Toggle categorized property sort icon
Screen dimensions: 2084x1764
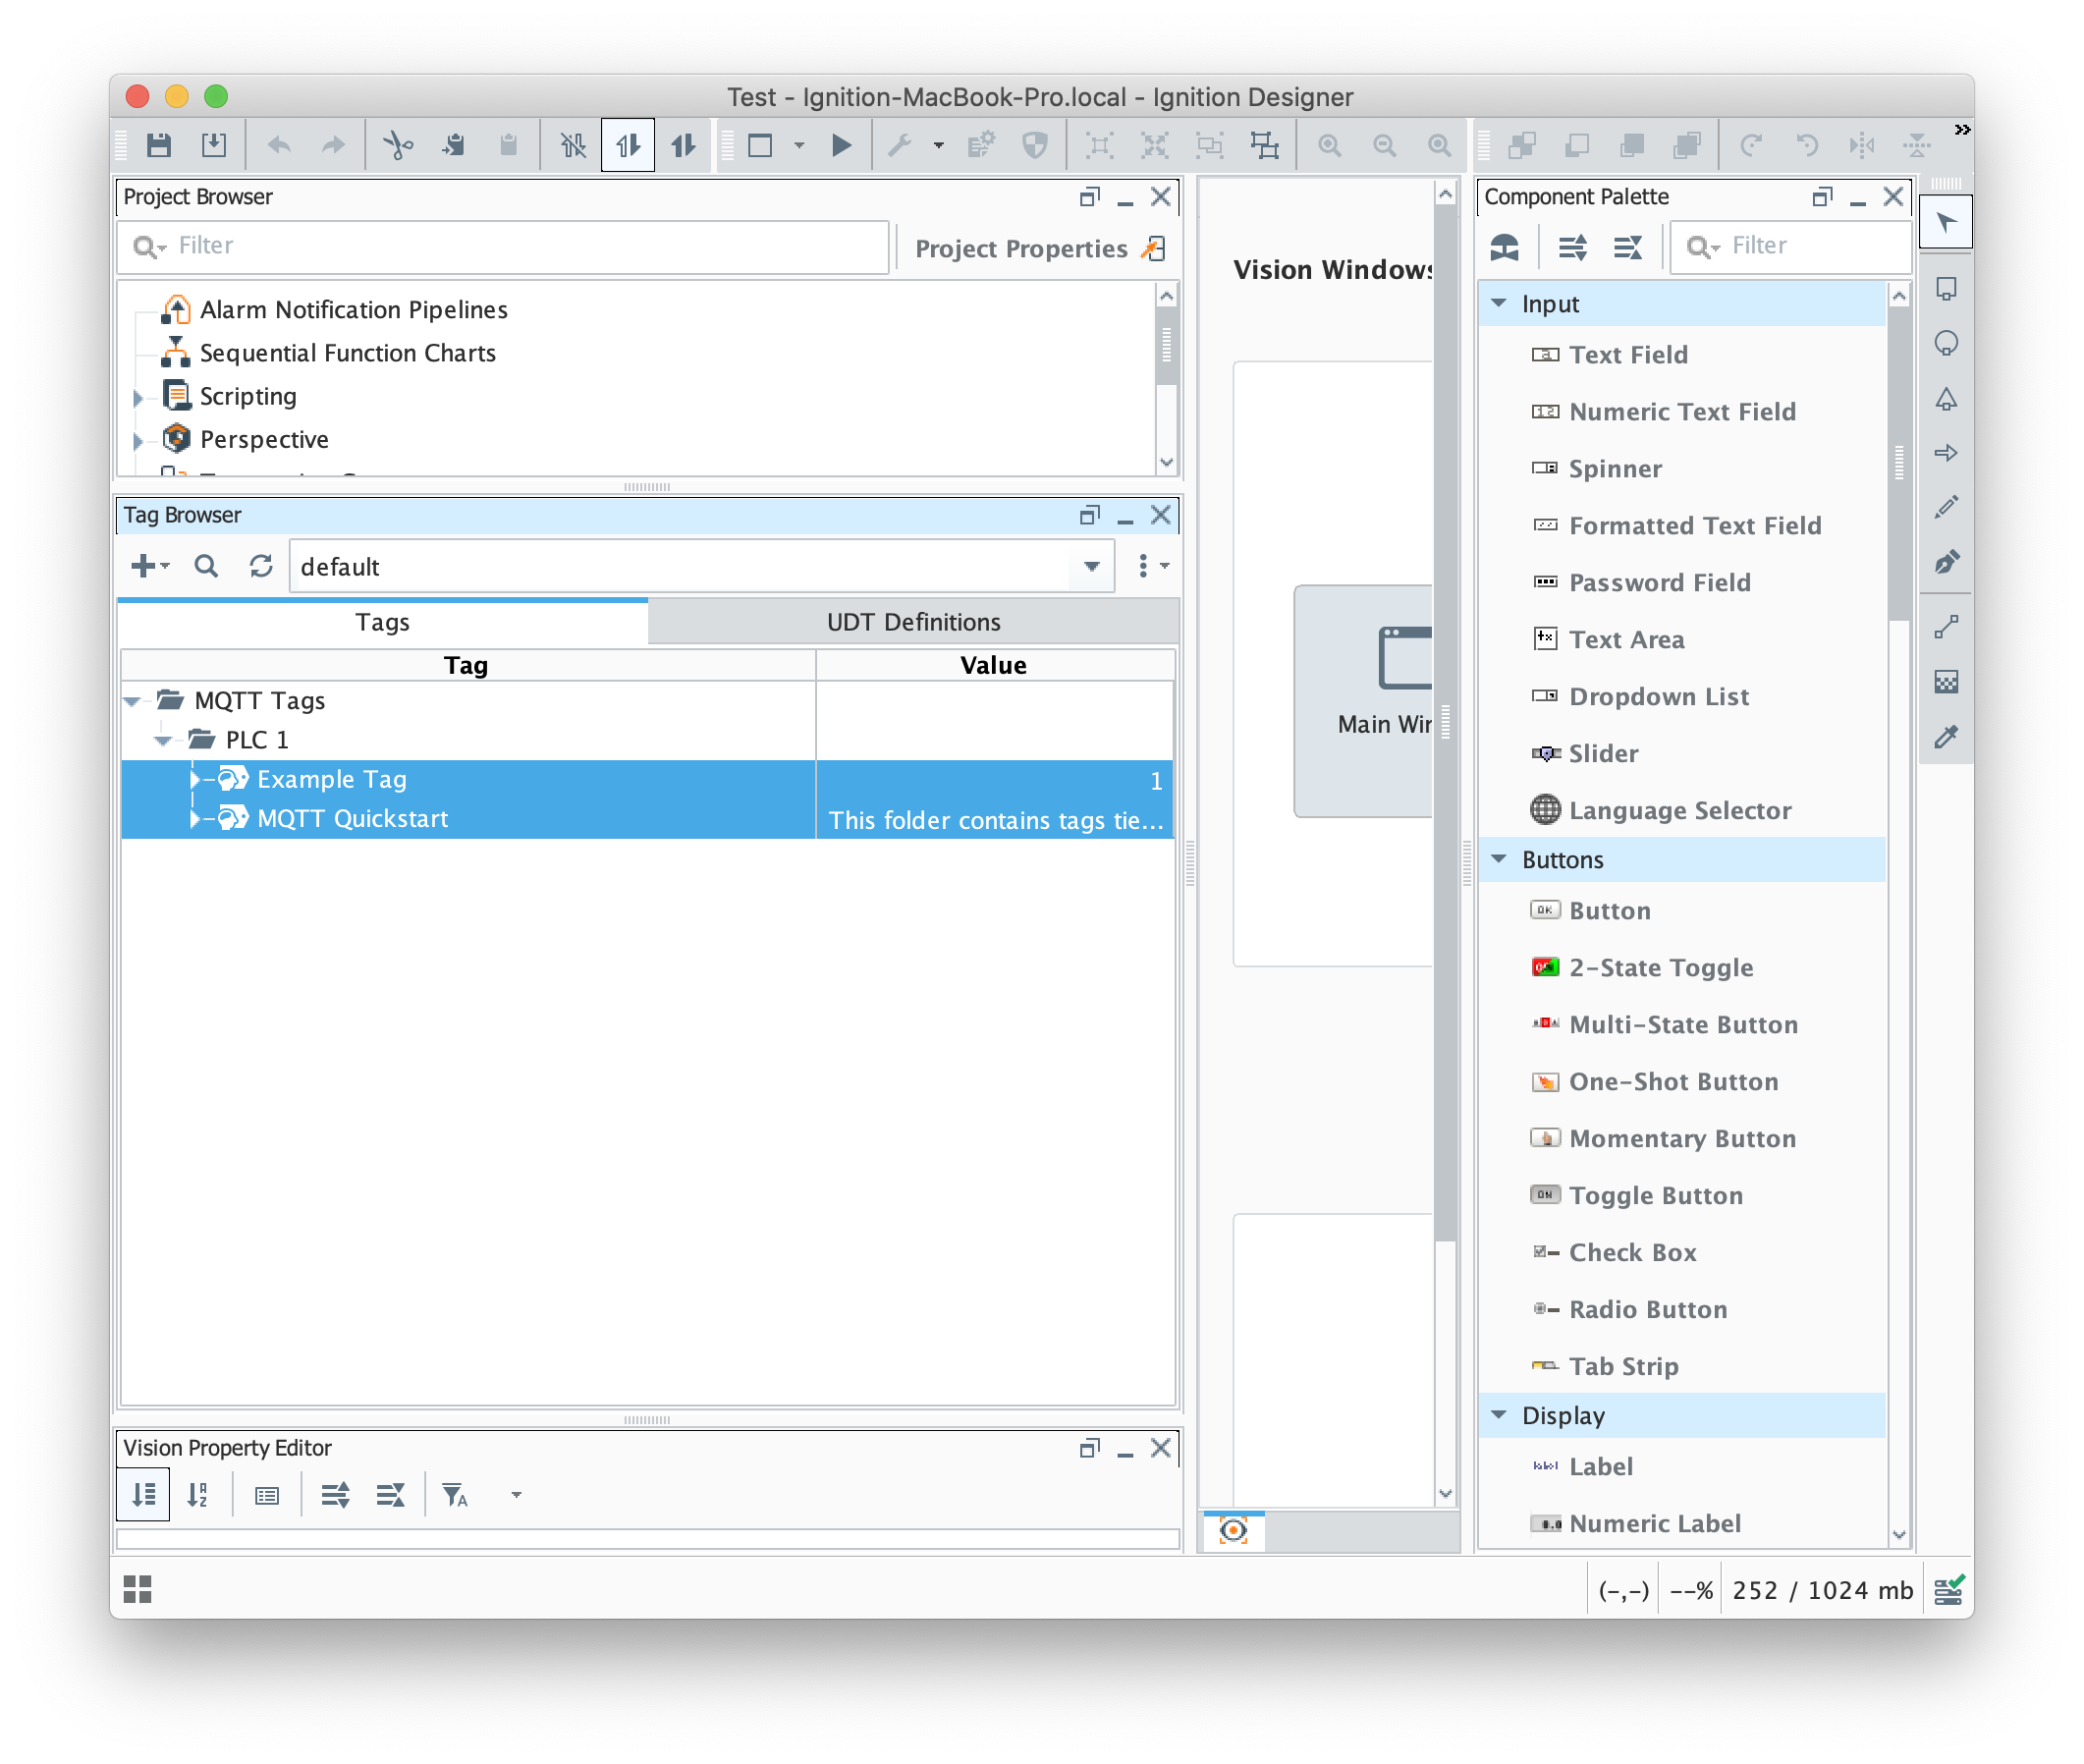144,1494
